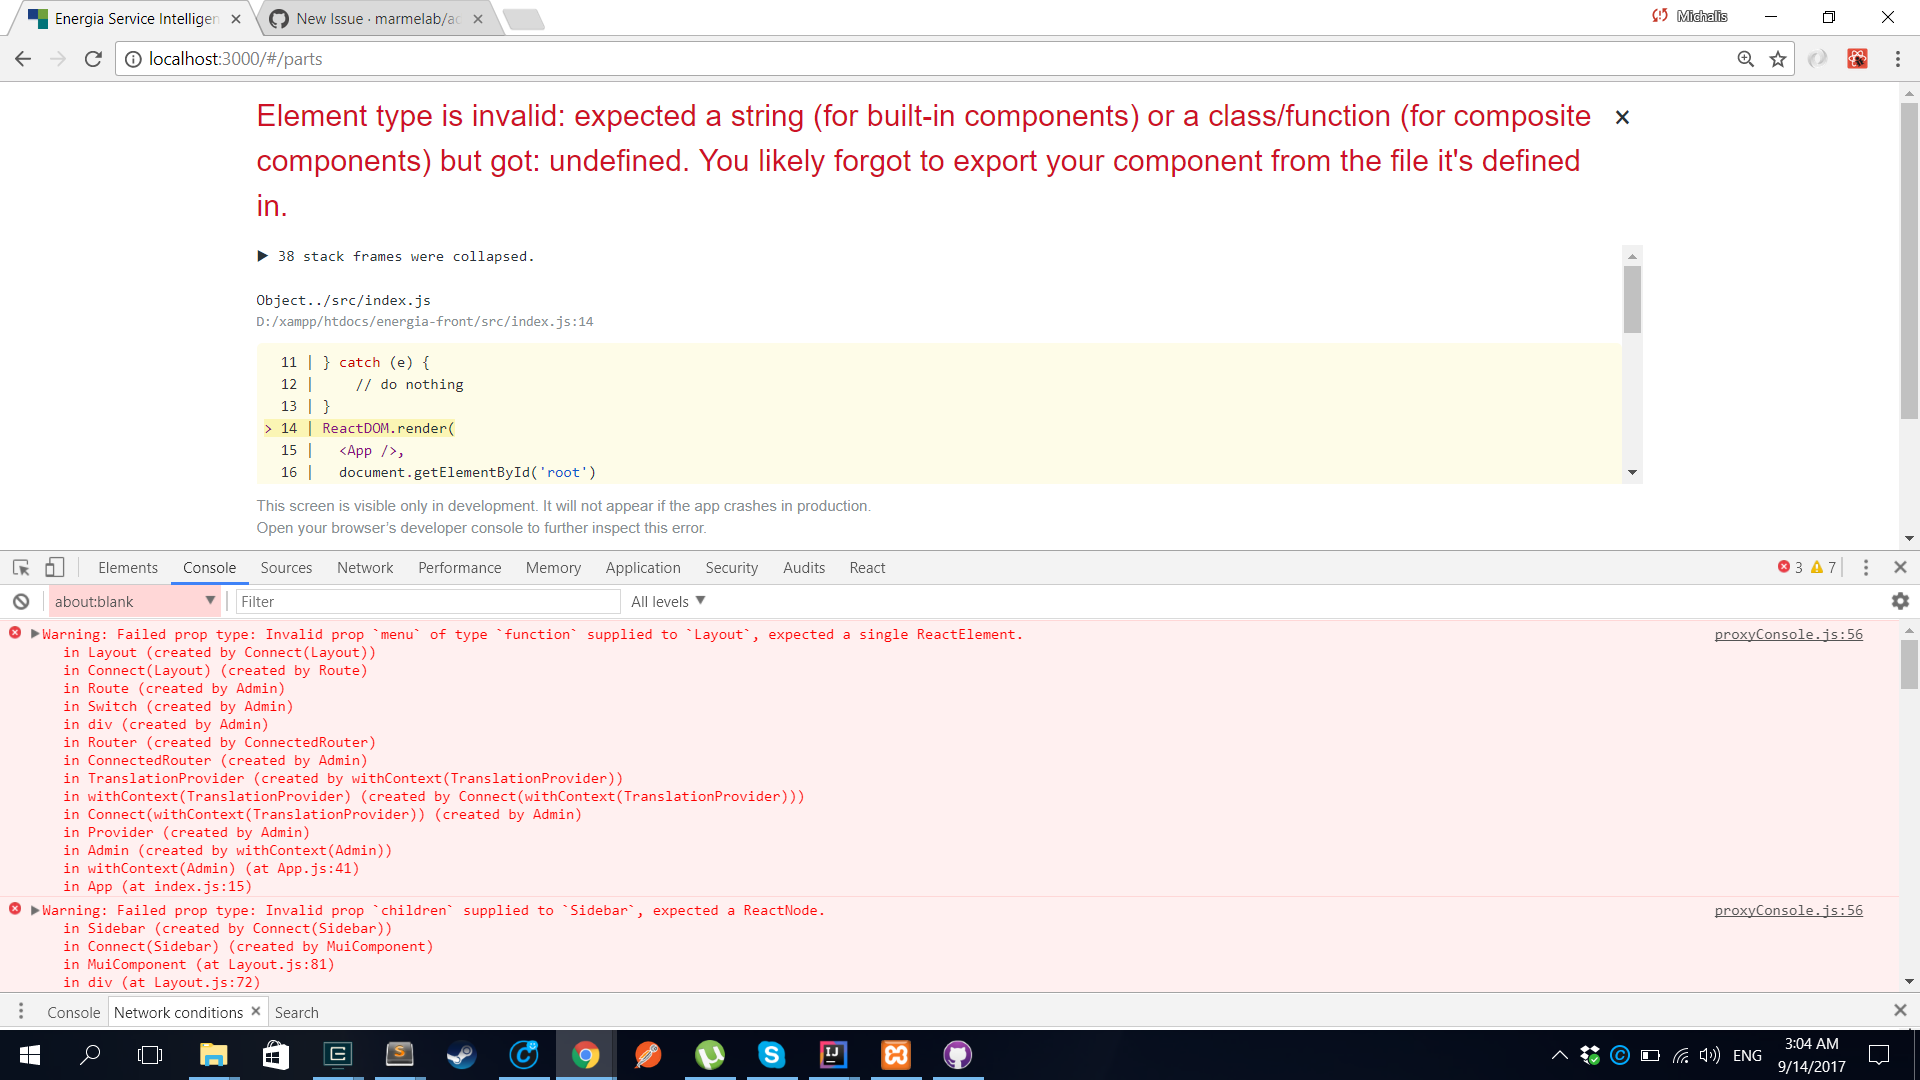
Task: Dismiss the error overlay with X
Action: pyautogui.click(x=1622, y=117)
